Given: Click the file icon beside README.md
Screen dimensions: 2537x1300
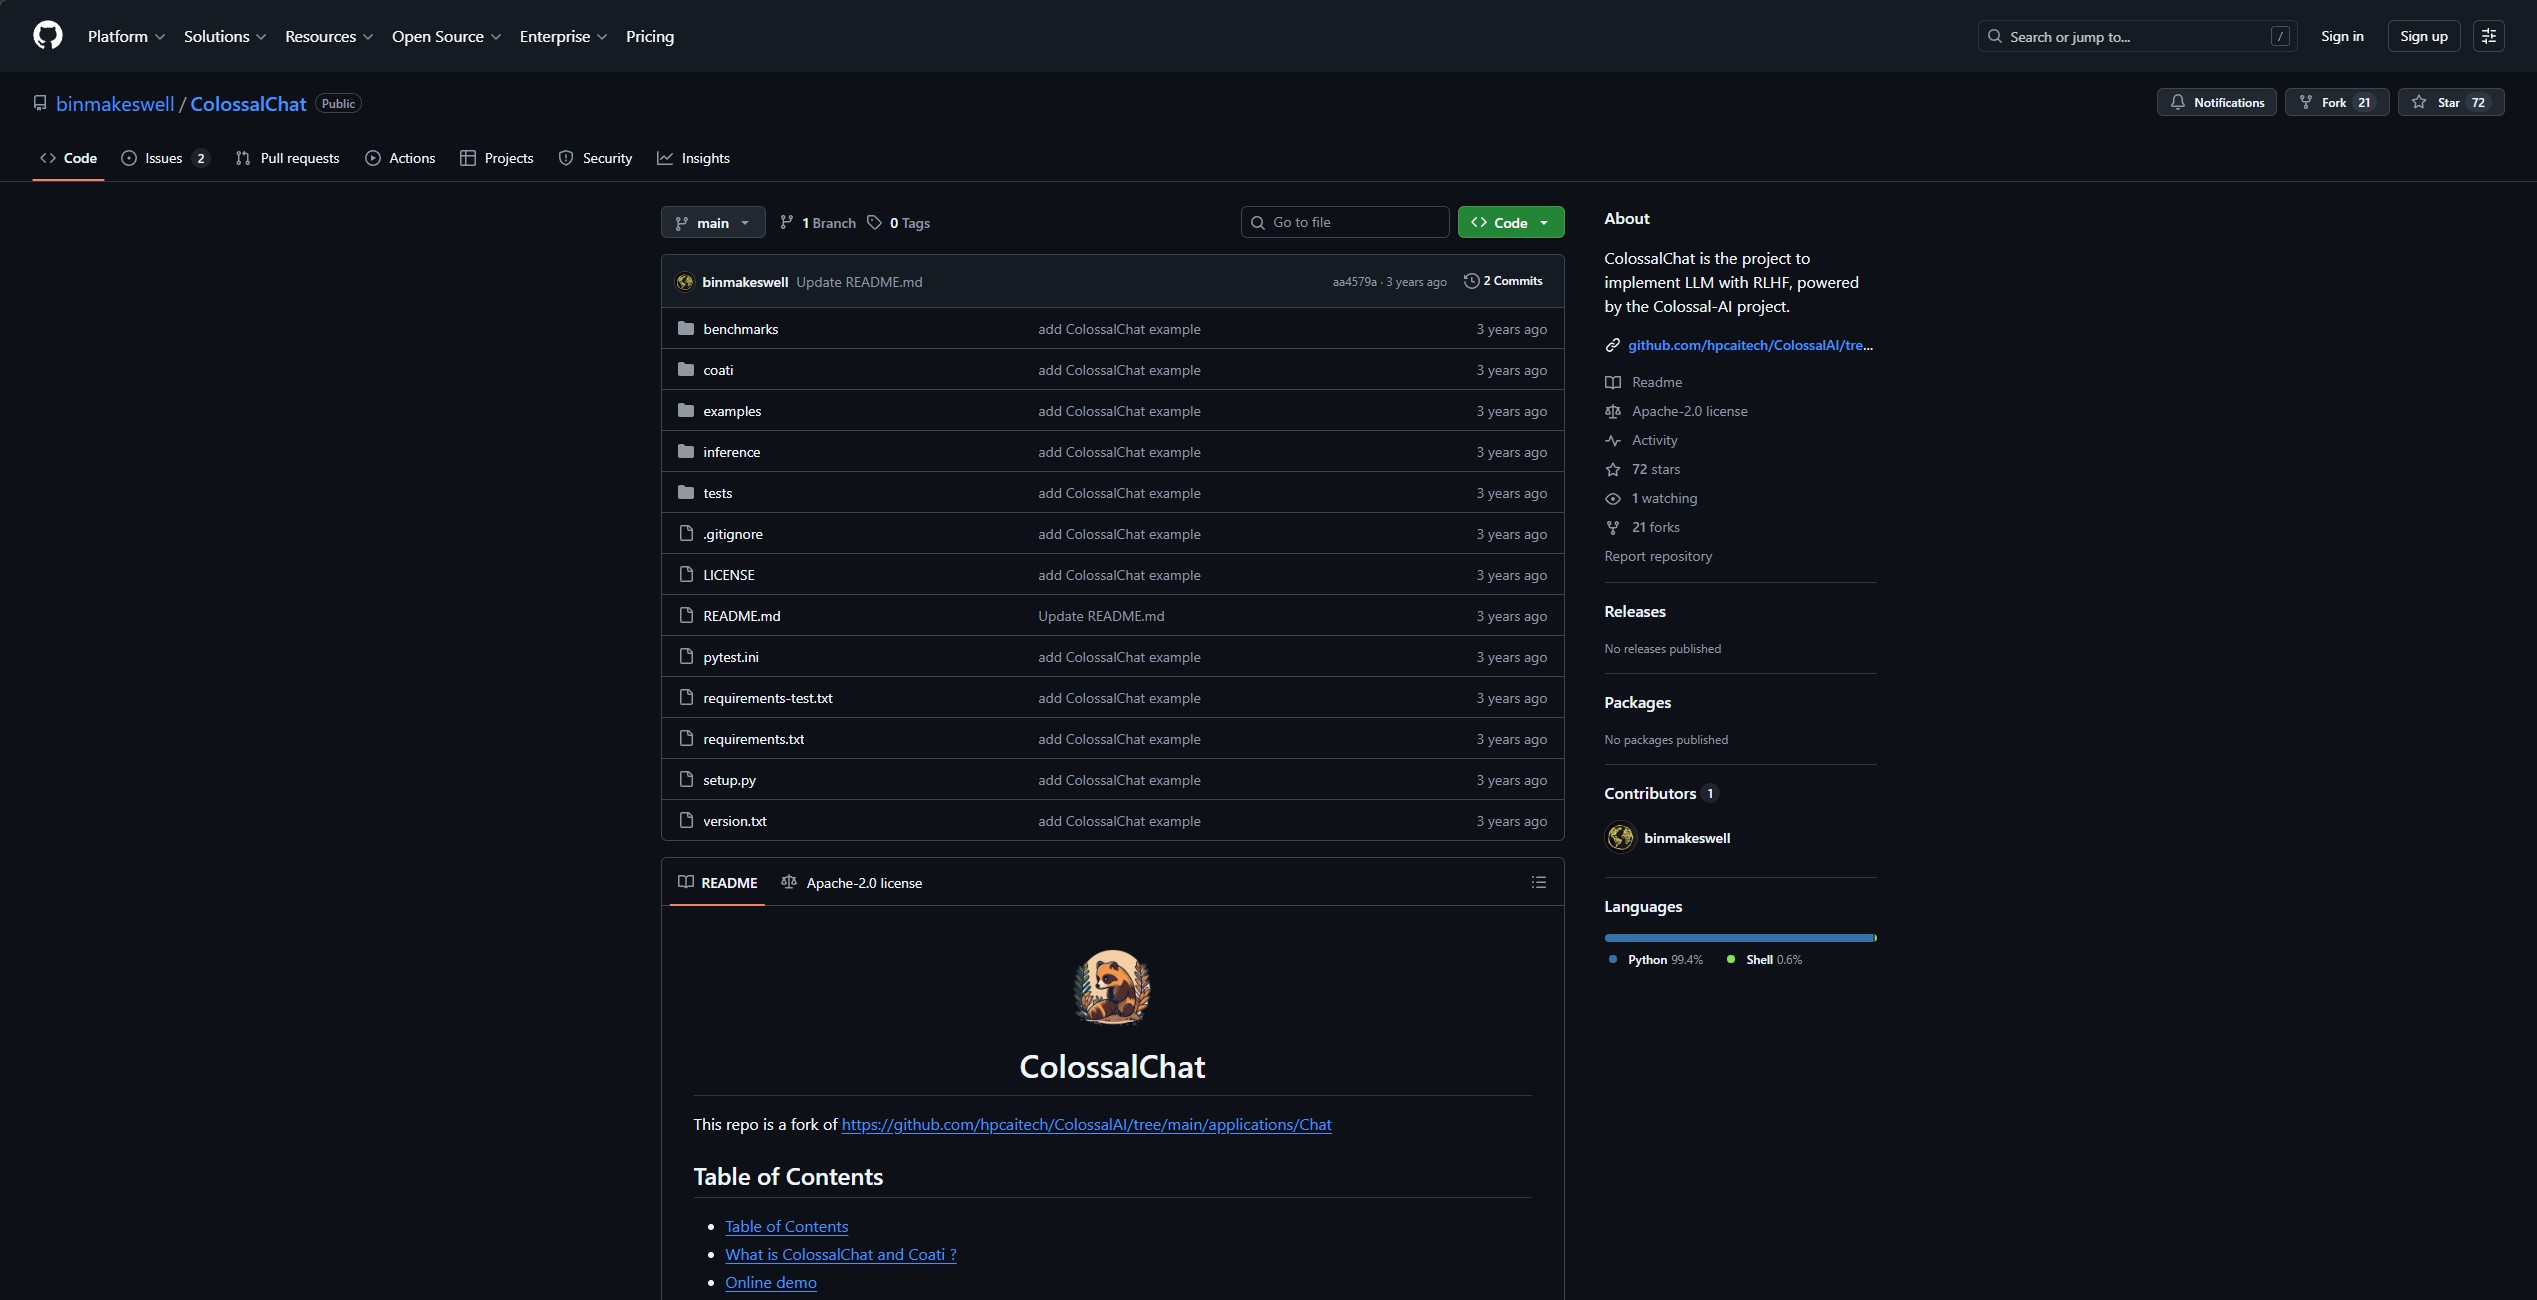Looking at the screenshot, I should 686,616.
